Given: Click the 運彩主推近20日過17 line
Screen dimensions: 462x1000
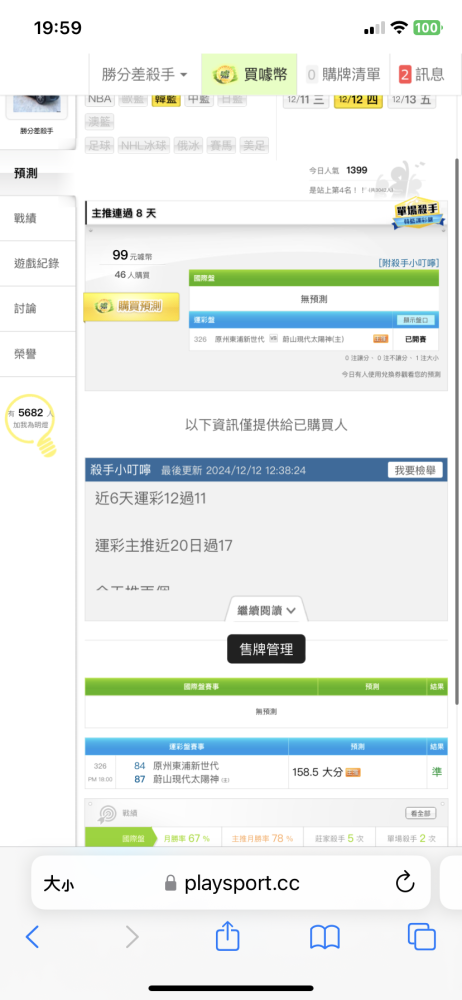Looking at the screenshot, I should (x=164, y=545).
